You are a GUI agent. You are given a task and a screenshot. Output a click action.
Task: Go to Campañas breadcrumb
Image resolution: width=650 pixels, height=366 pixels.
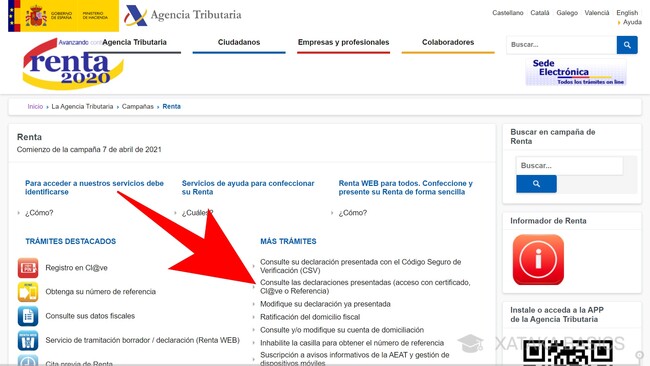pos(138,107)
